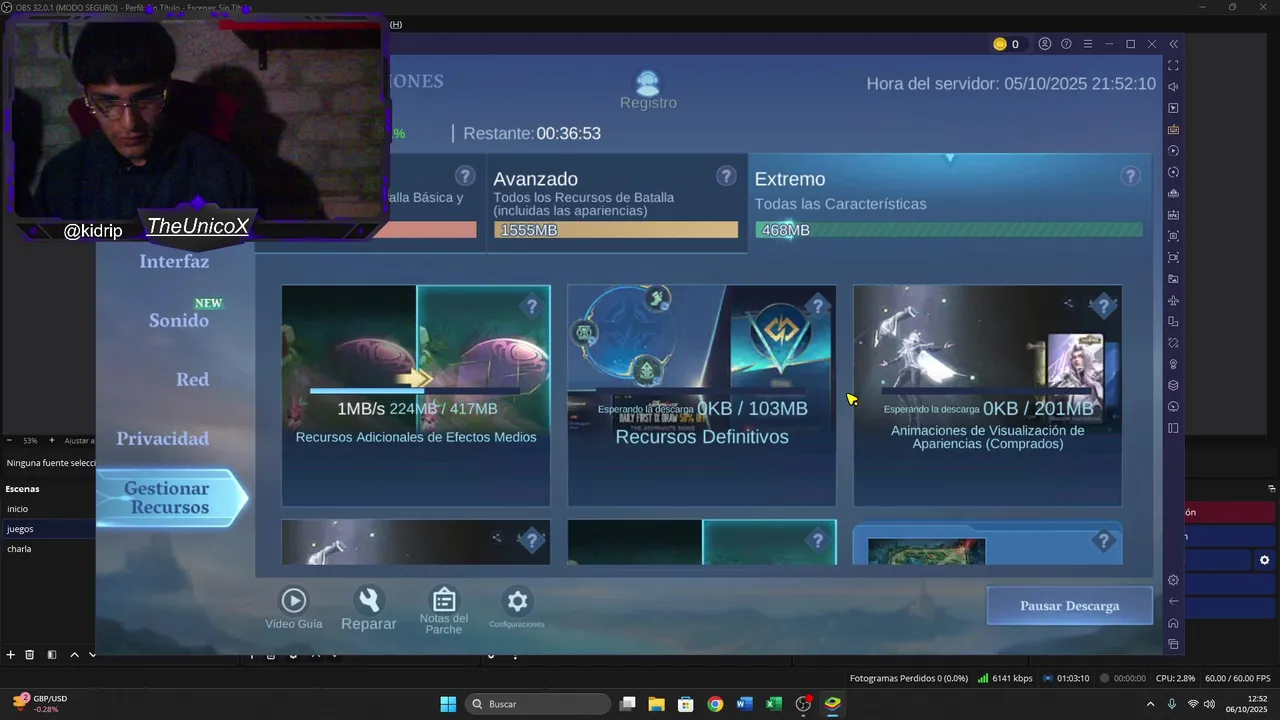The width and height of the screenshot is (1280, 720).
Task: Click share icon on Animaciones de Visualización card
Action: 1068,303
